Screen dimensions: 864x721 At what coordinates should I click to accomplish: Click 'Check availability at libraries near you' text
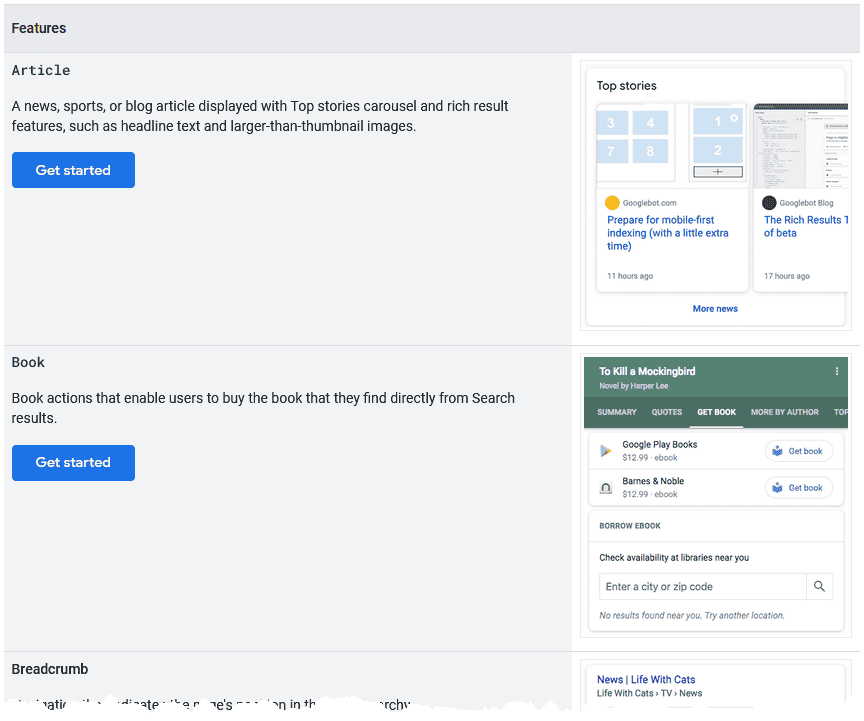tap(674, 558)
